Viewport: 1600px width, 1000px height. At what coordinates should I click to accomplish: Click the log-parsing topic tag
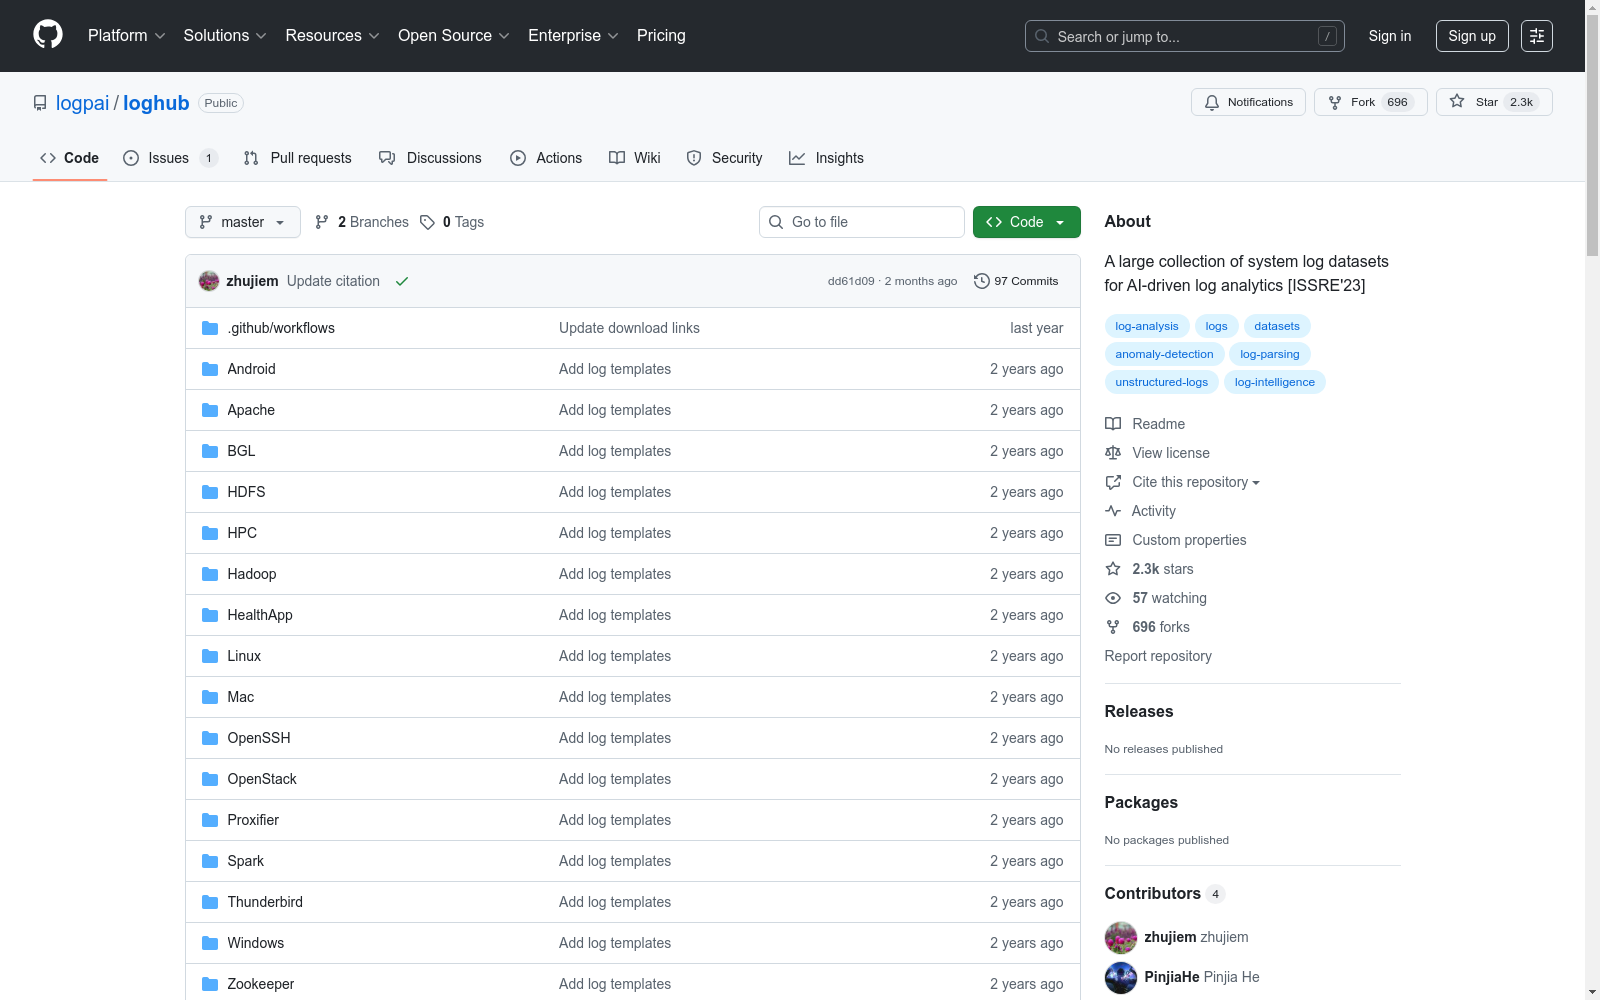coord(1269,354)
